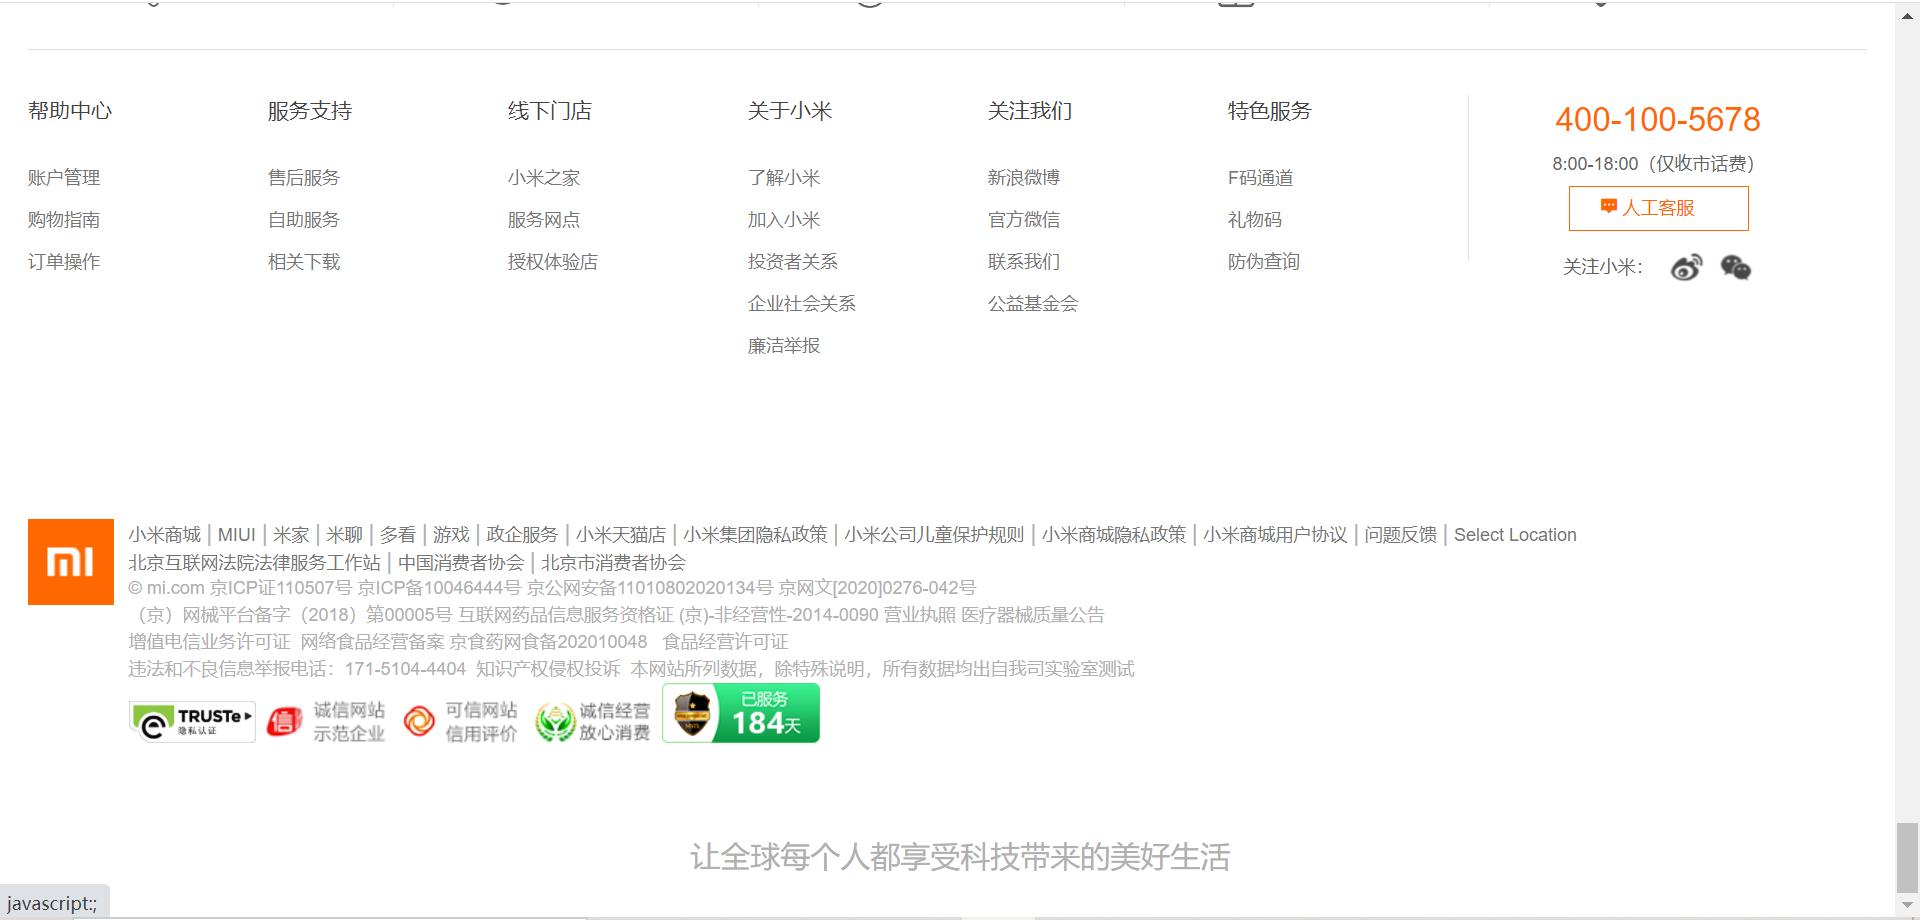This screenshot has height=920, width=1920.
Task: Click the hotline number 400-100-5678
Action: (x=1658, y=120)
